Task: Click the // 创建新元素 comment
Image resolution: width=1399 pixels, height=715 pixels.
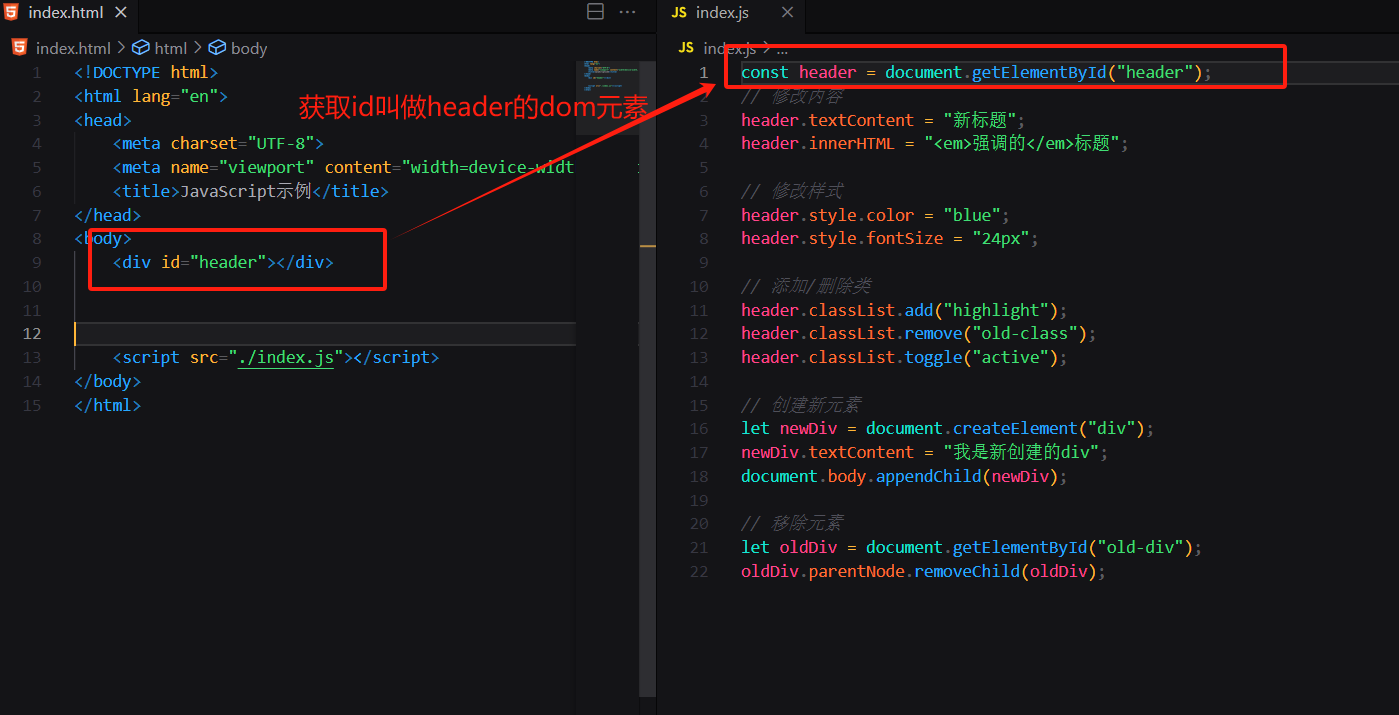Action: pos(801,405)
